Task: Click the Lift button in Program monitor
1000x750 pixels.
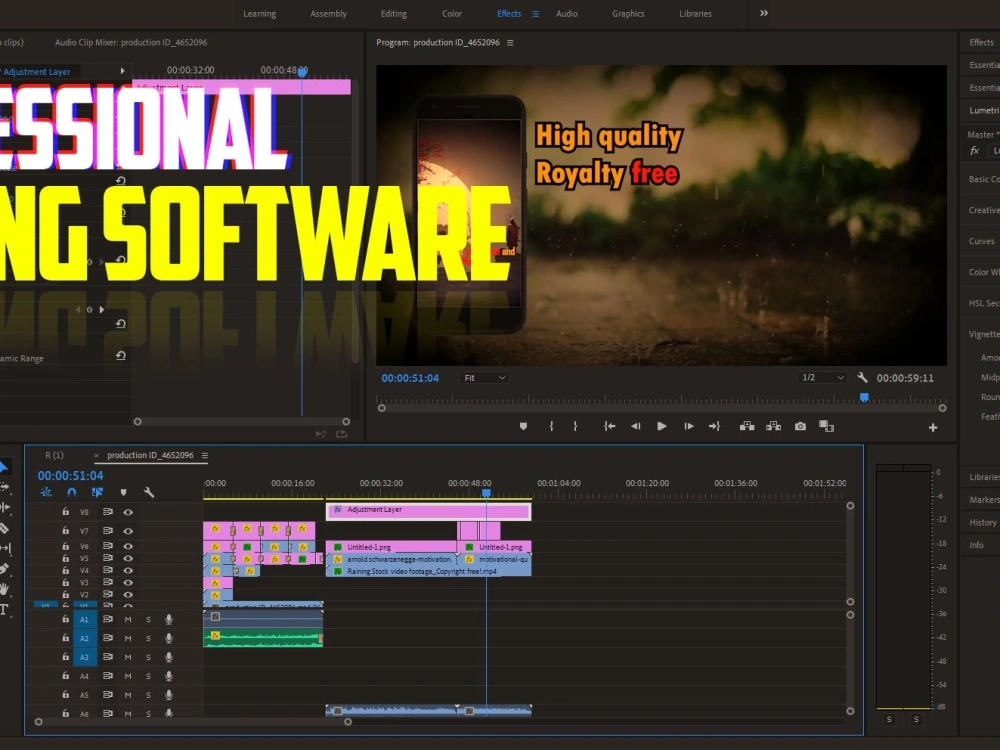Action: point(747,426)
